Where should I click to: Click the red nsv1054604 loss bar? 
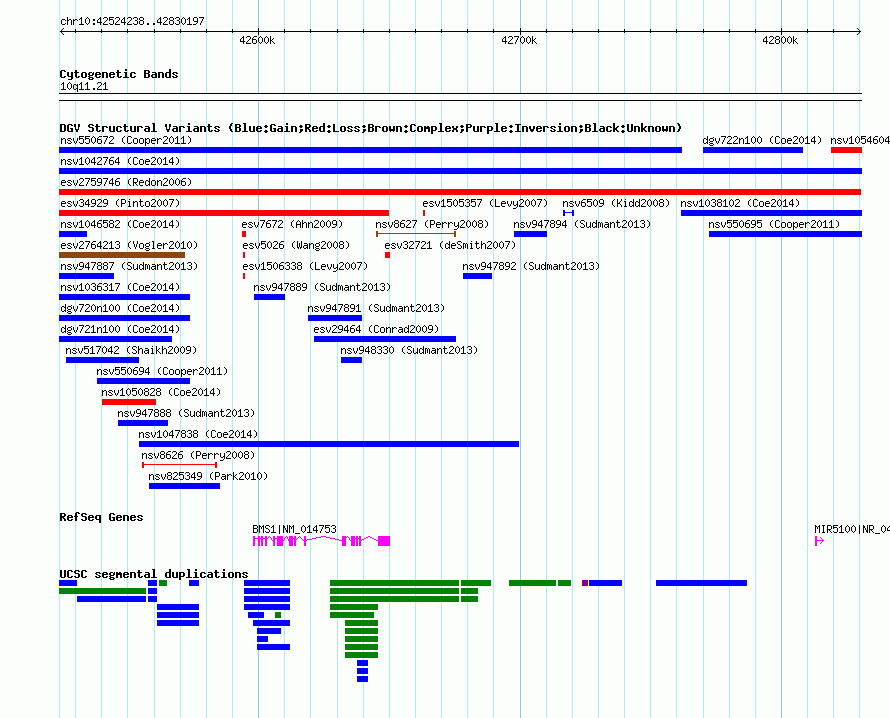tap(846, 150)
